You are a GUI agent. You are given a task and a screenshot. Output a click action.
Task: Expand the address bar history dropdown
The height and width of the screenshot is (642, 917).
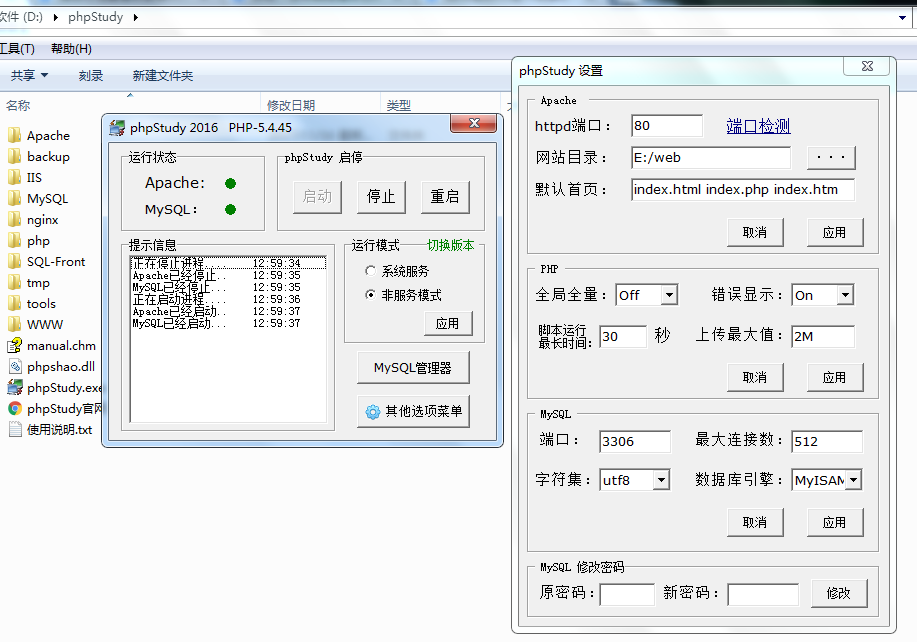click(902, 18)
